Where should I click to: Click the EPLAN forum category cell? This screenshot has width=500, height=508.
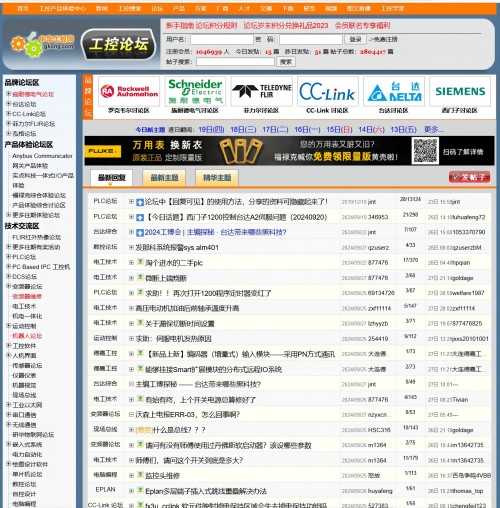[105, 489]
